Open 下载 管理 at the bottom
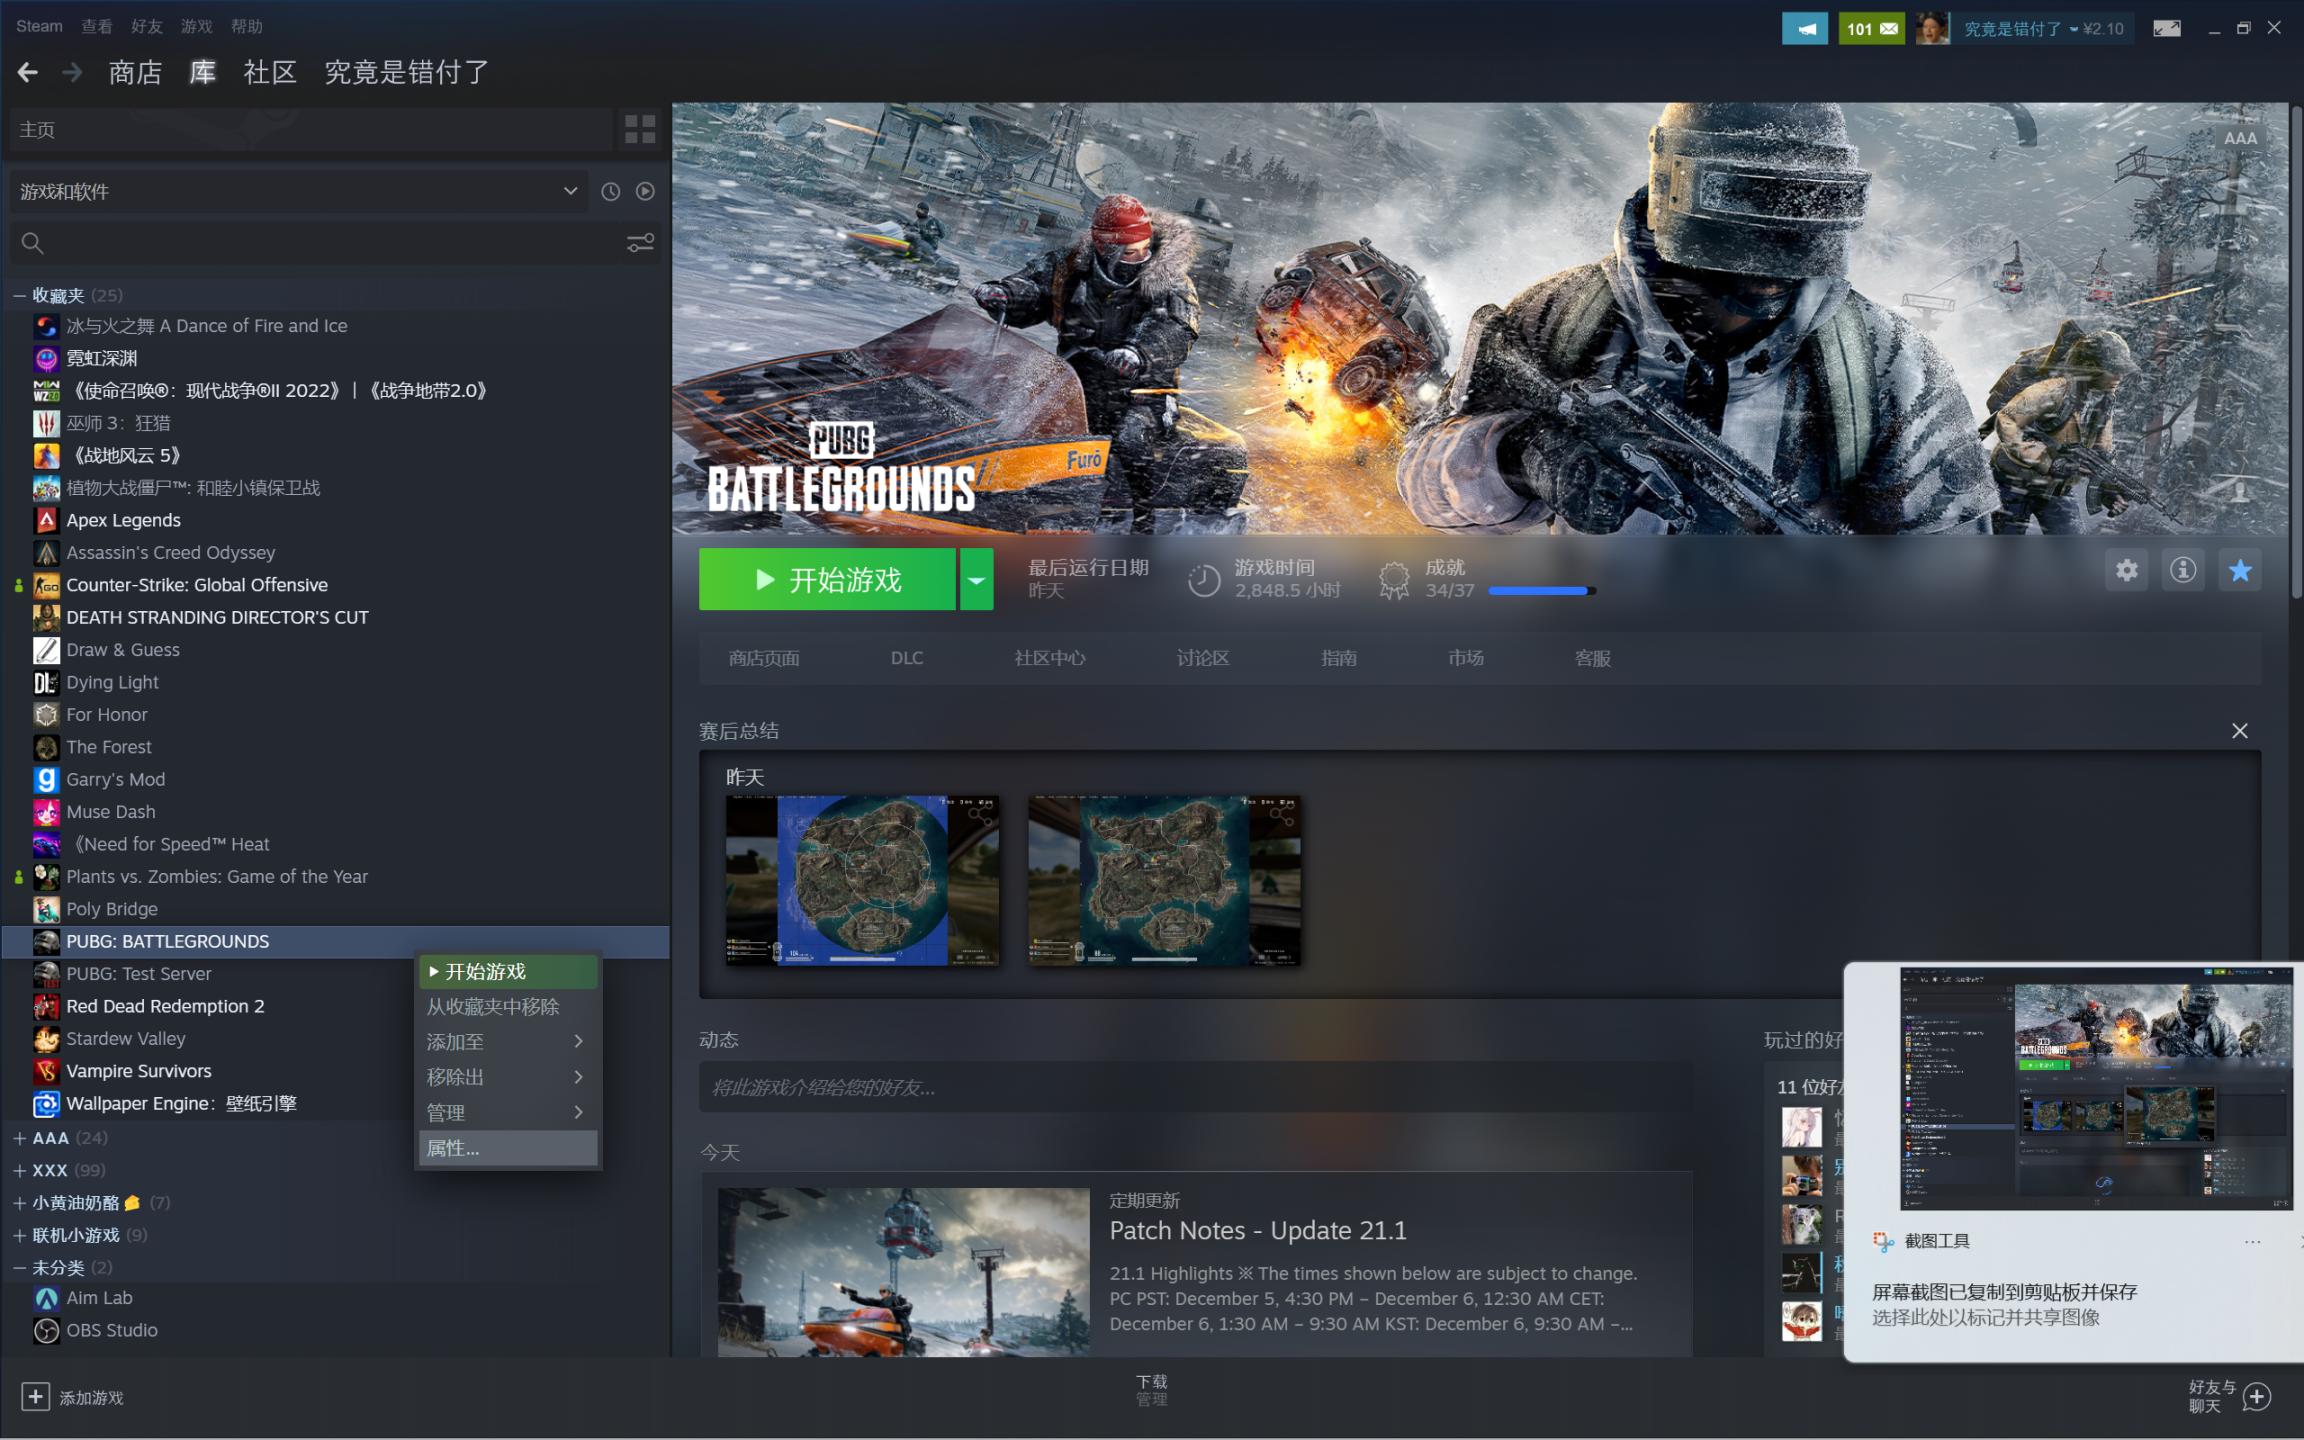 [x=1151, y=1390]
